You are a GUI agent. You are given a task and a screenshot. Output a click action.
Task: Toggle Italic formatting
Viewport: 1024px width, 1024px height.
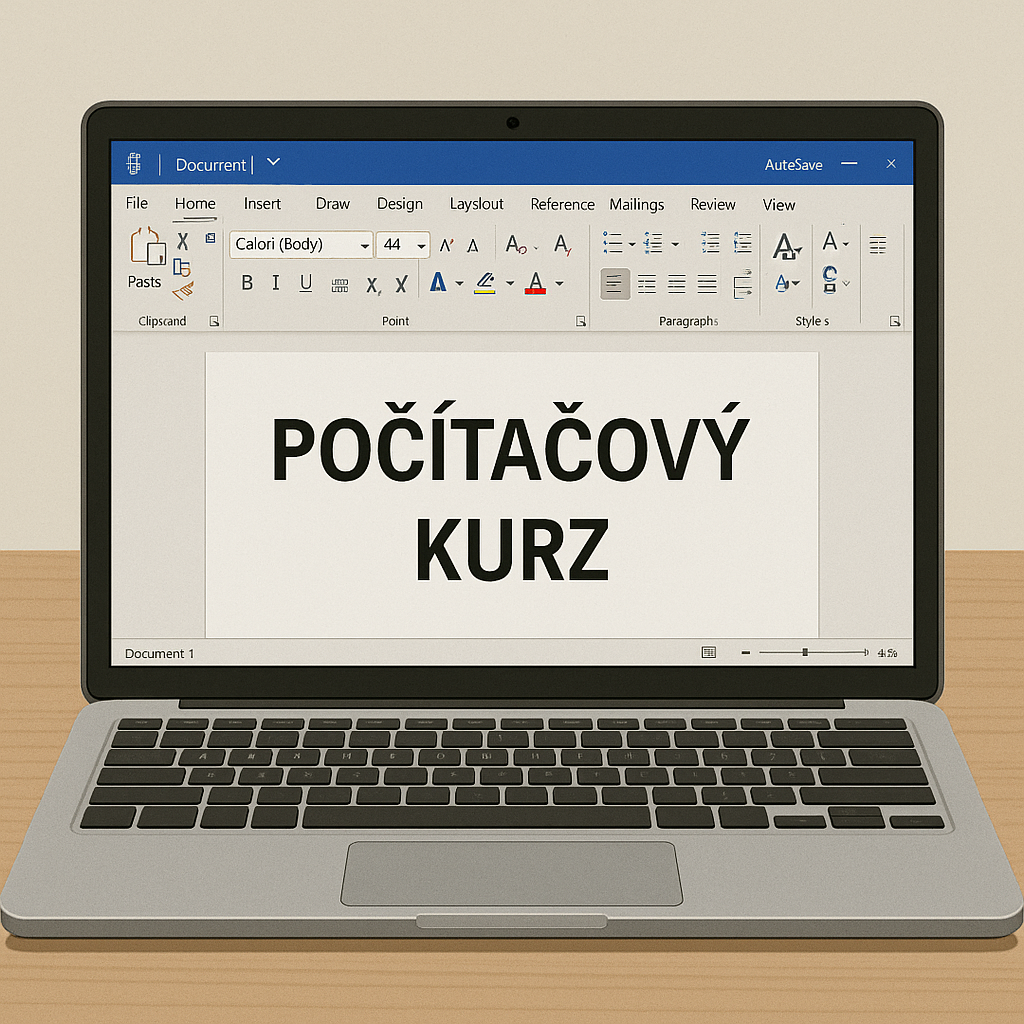[276, 284]
